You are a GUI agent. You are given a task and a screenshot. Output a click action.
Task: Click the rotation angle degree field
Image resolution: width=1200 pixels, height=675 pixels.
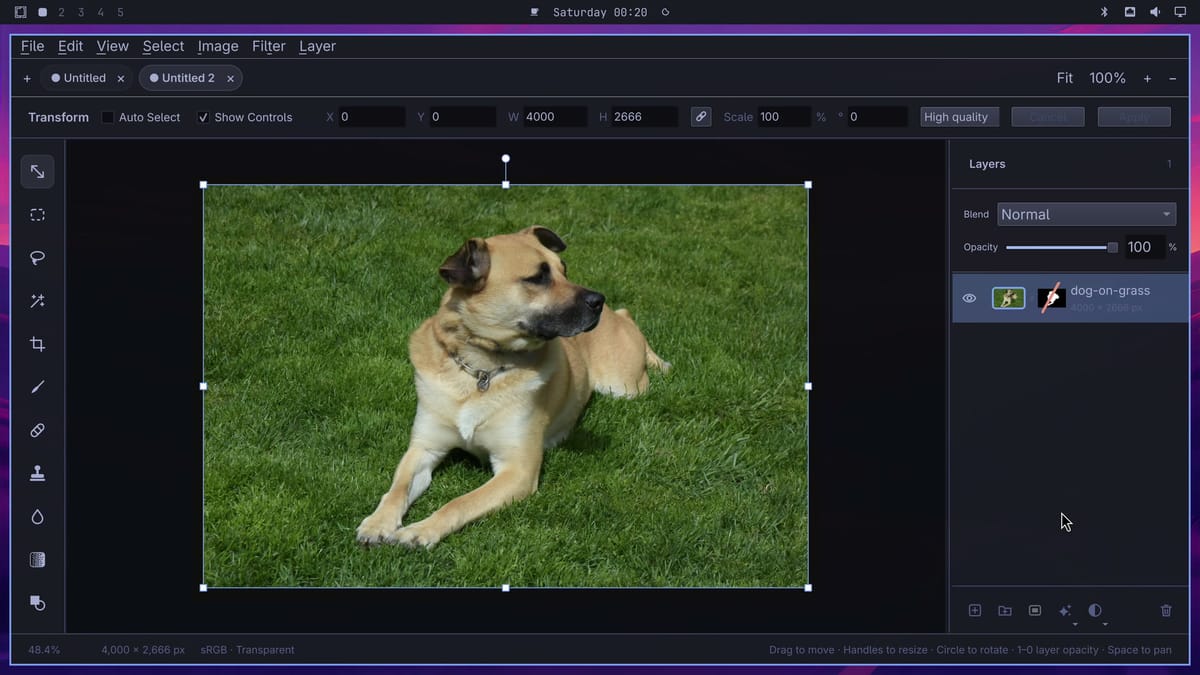point(878,117)
